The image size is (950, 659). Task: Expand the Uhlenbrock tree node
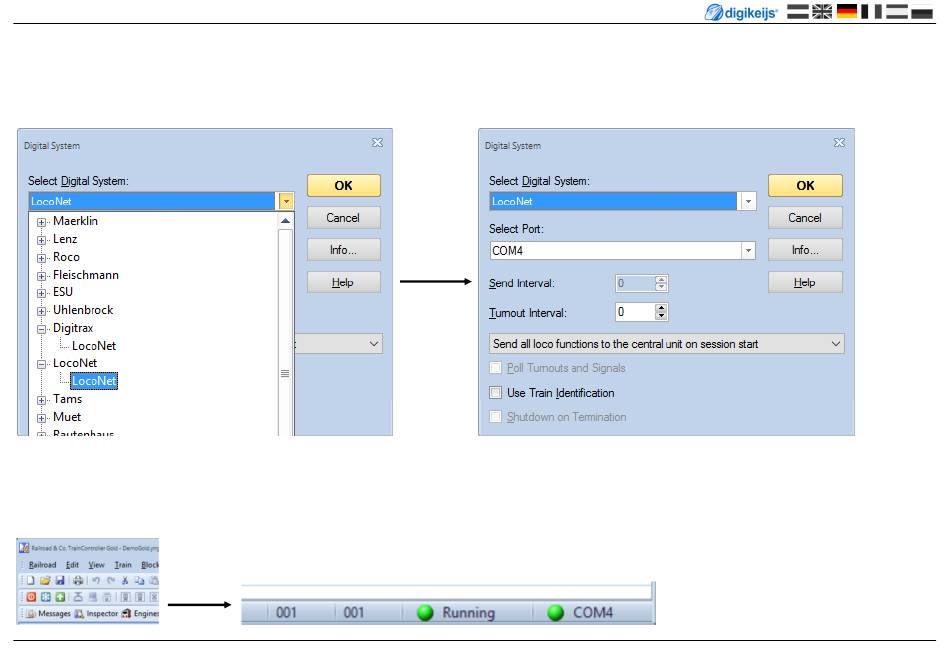(x=41, y=311)
